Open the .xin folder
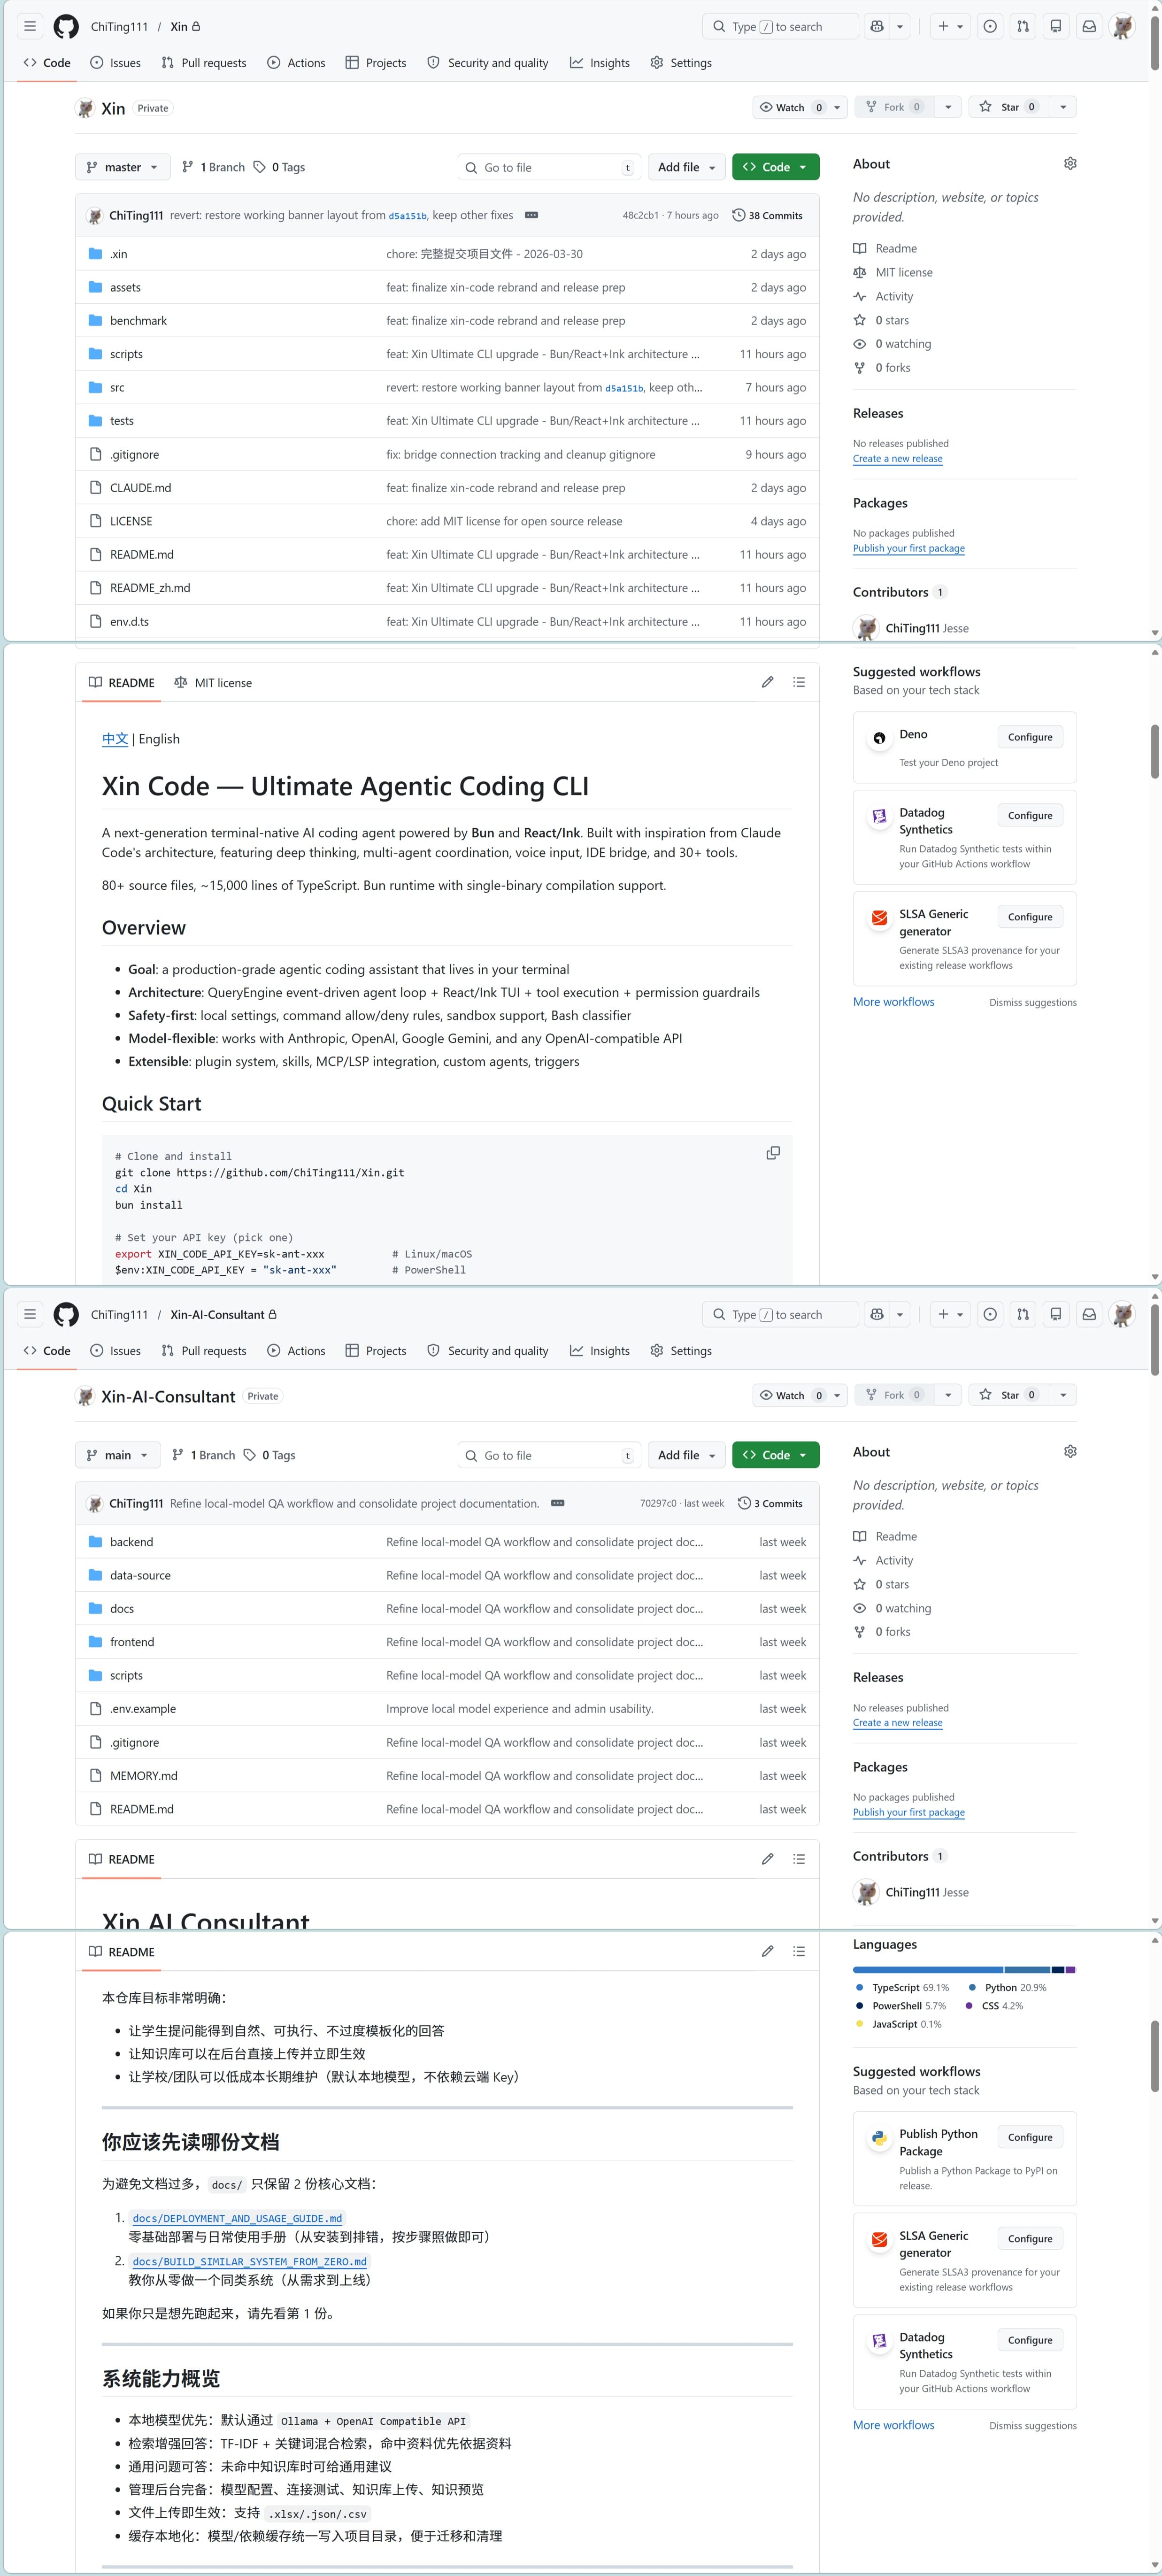Viewport: 1162px width, 2576px height. coord(118,254)
